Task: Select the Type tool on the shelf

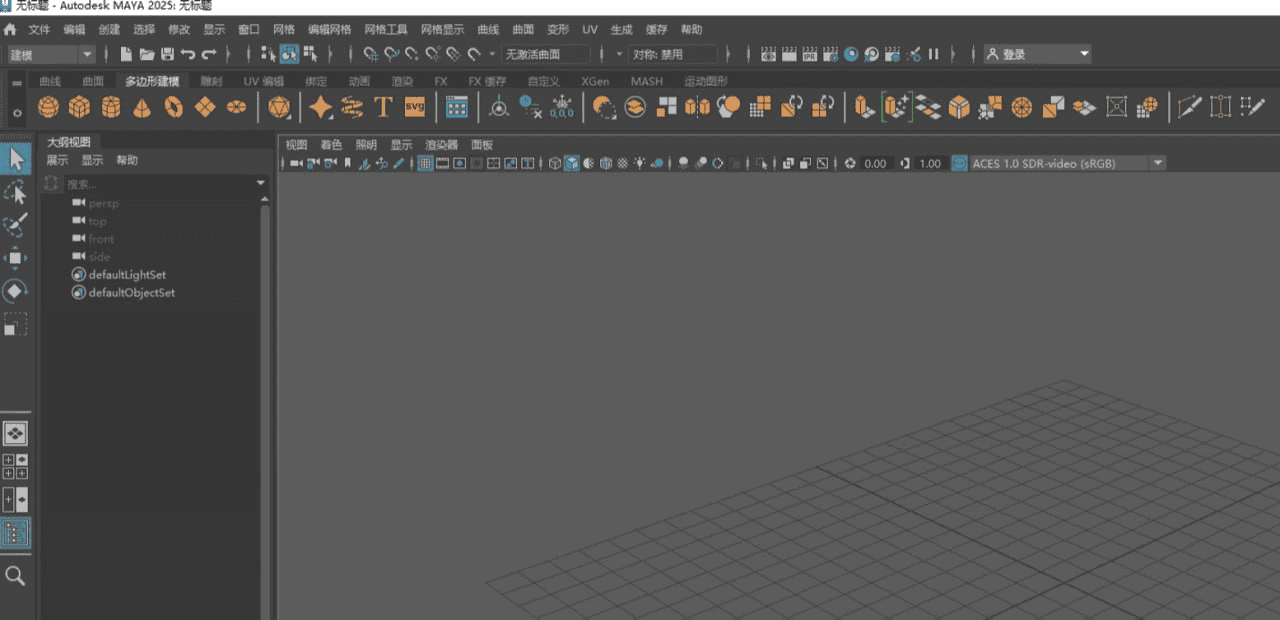Action: click(x=382, y=107)
